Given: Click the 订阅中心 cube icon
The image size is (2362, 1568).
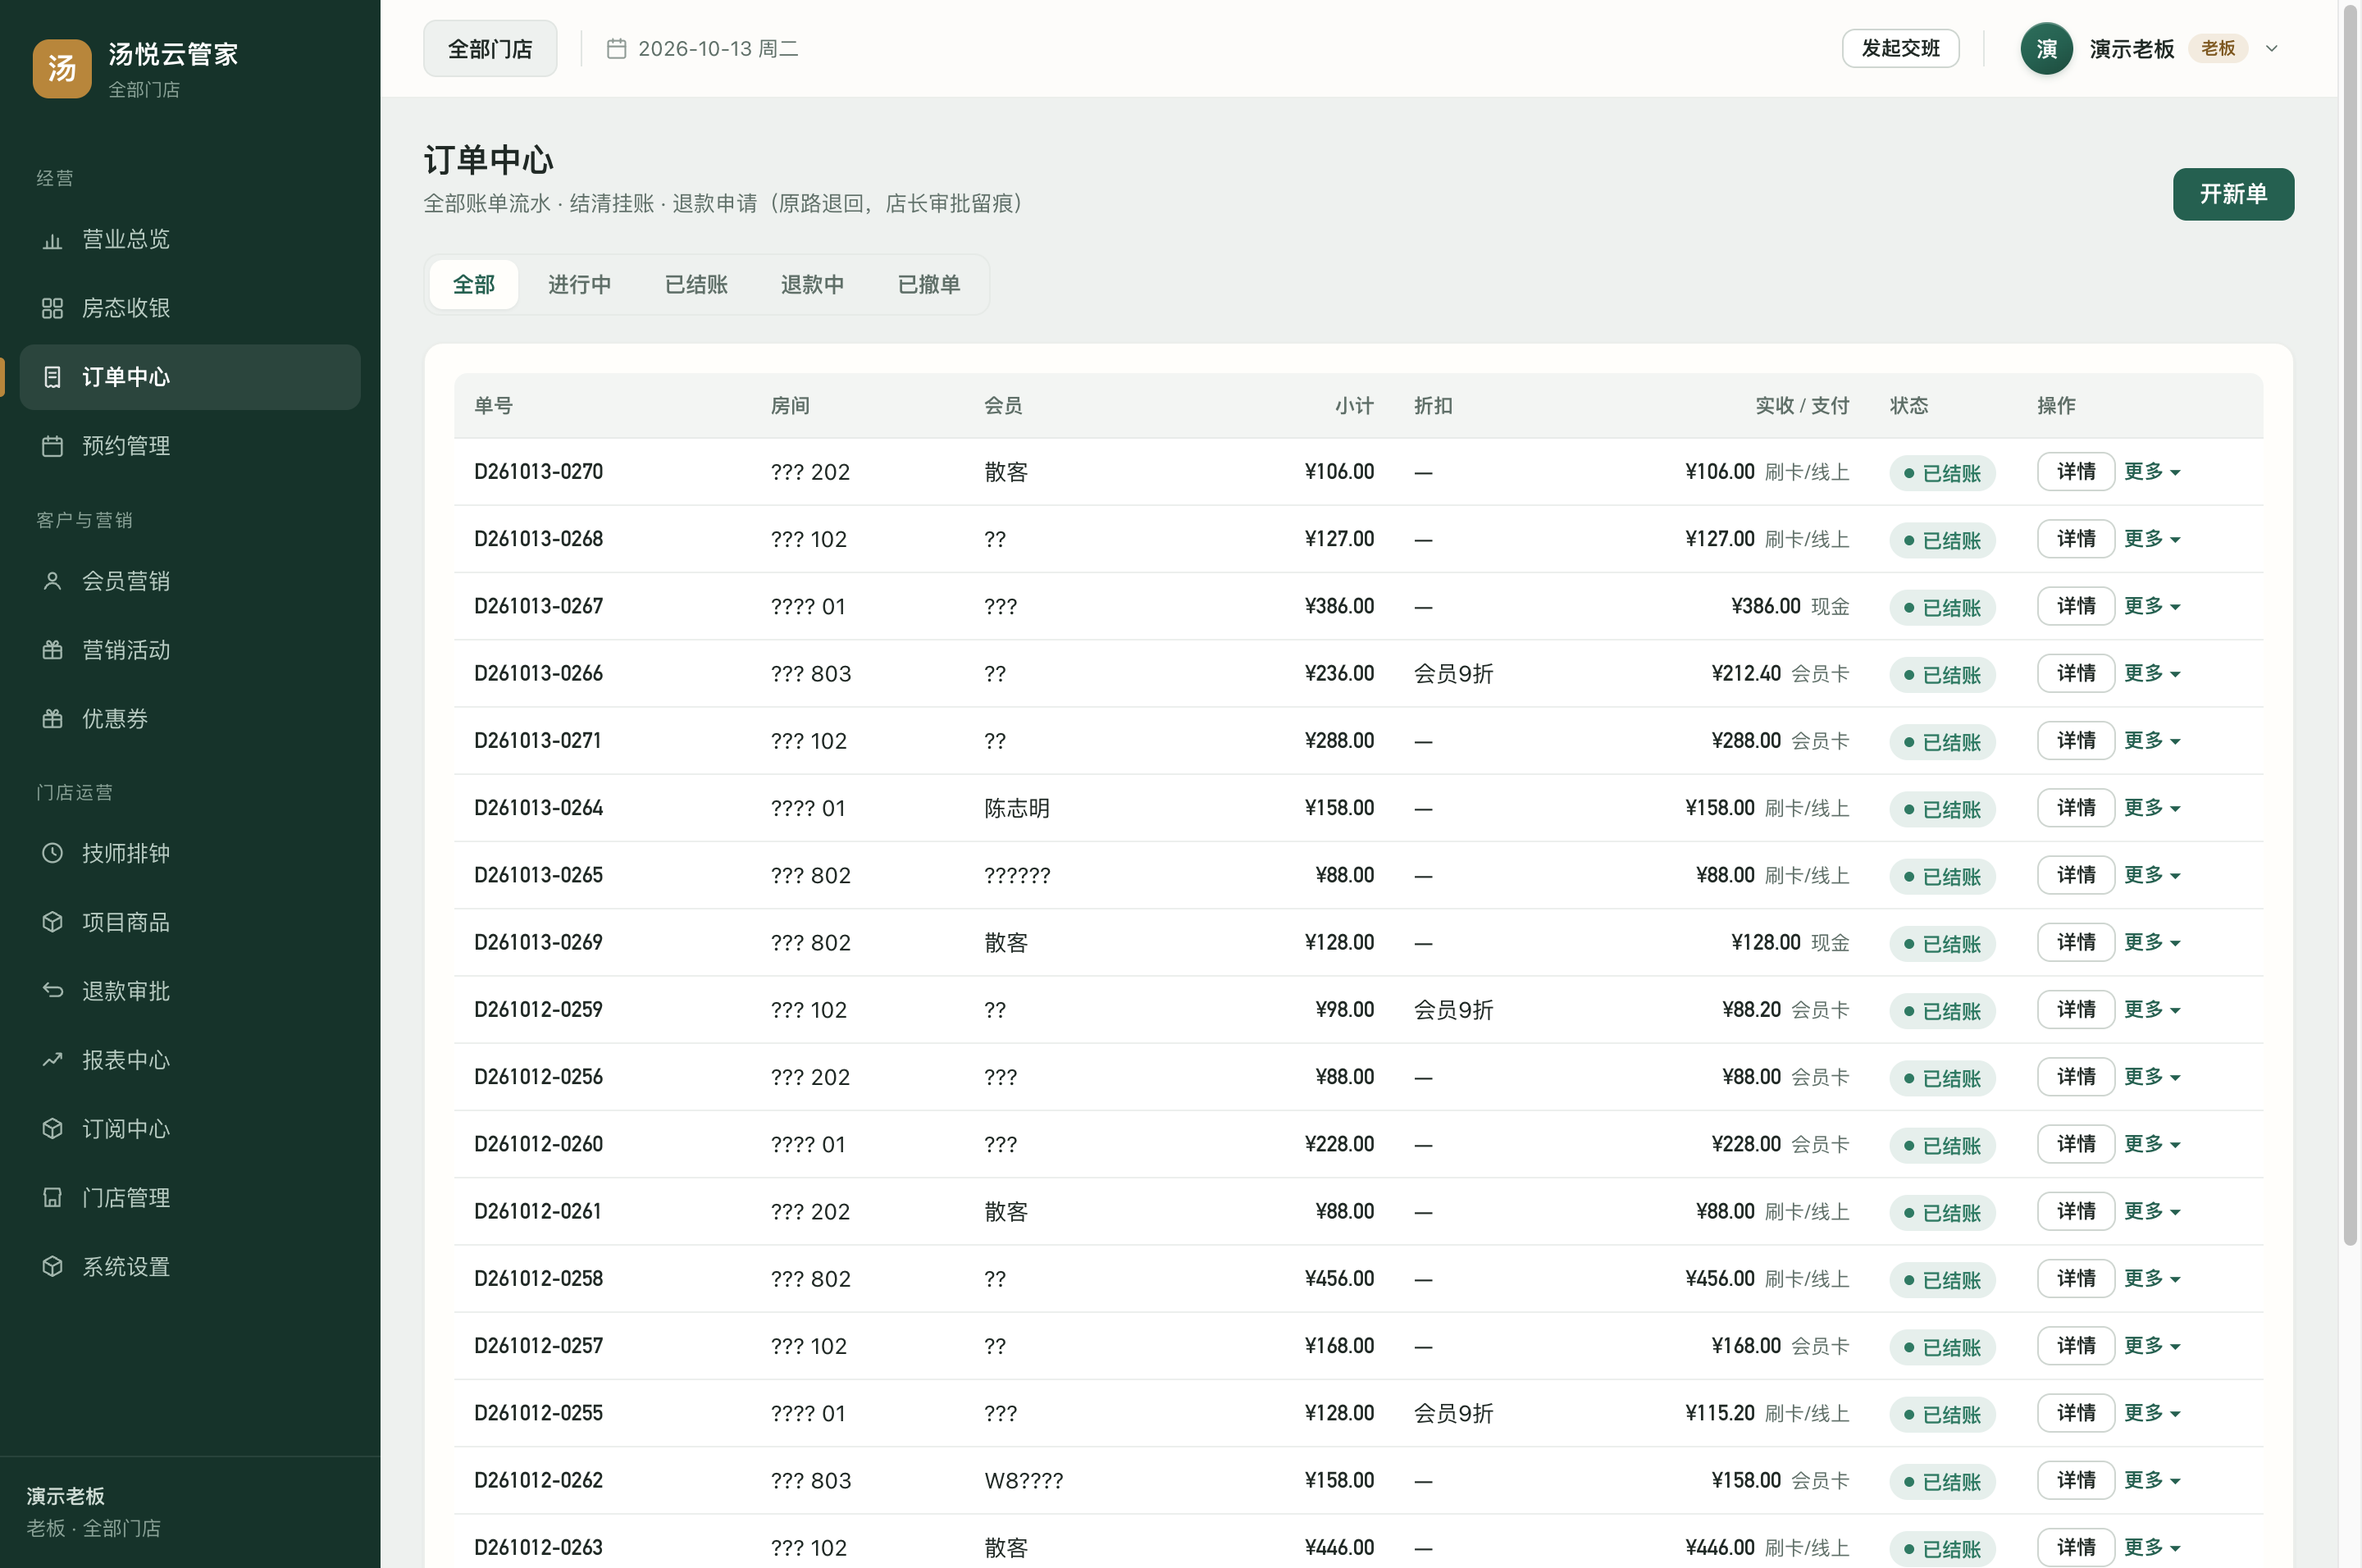Looking at the screenshot, I should click(x=52, y=1129).
